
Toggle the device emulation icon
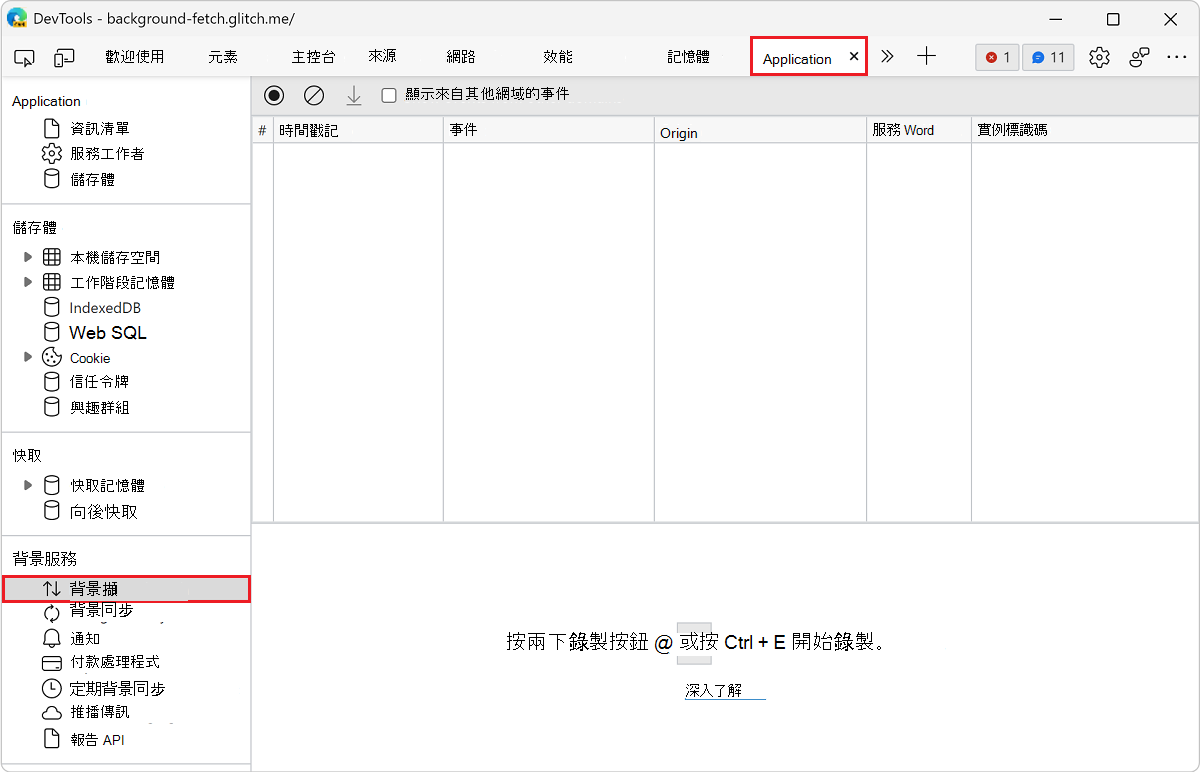point(64,58)
